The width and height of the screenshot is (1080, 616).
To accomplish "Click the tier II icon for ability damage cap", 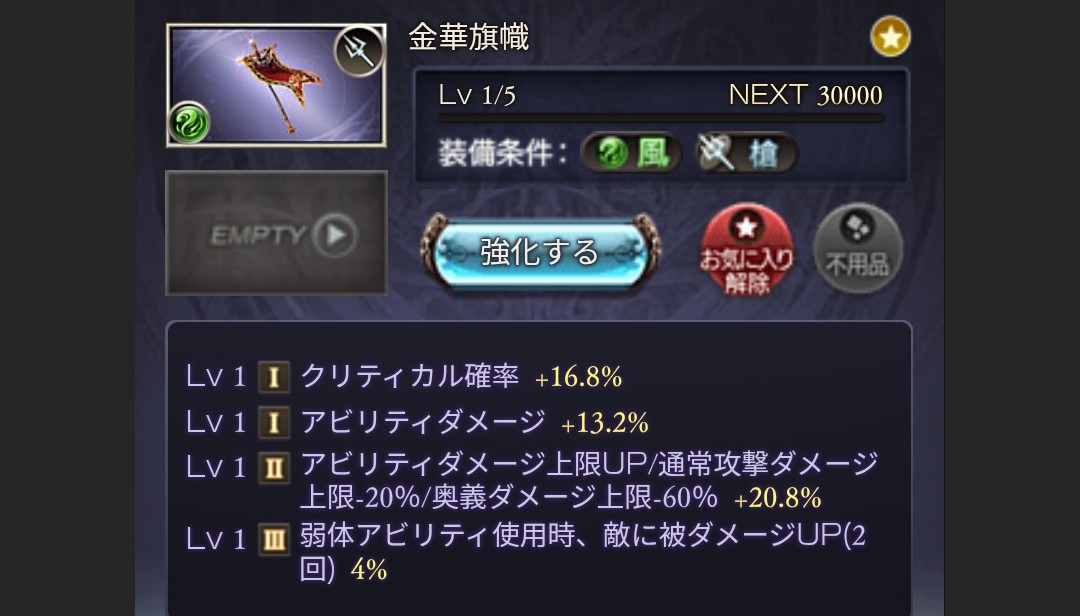I will [x=273, y=468].
